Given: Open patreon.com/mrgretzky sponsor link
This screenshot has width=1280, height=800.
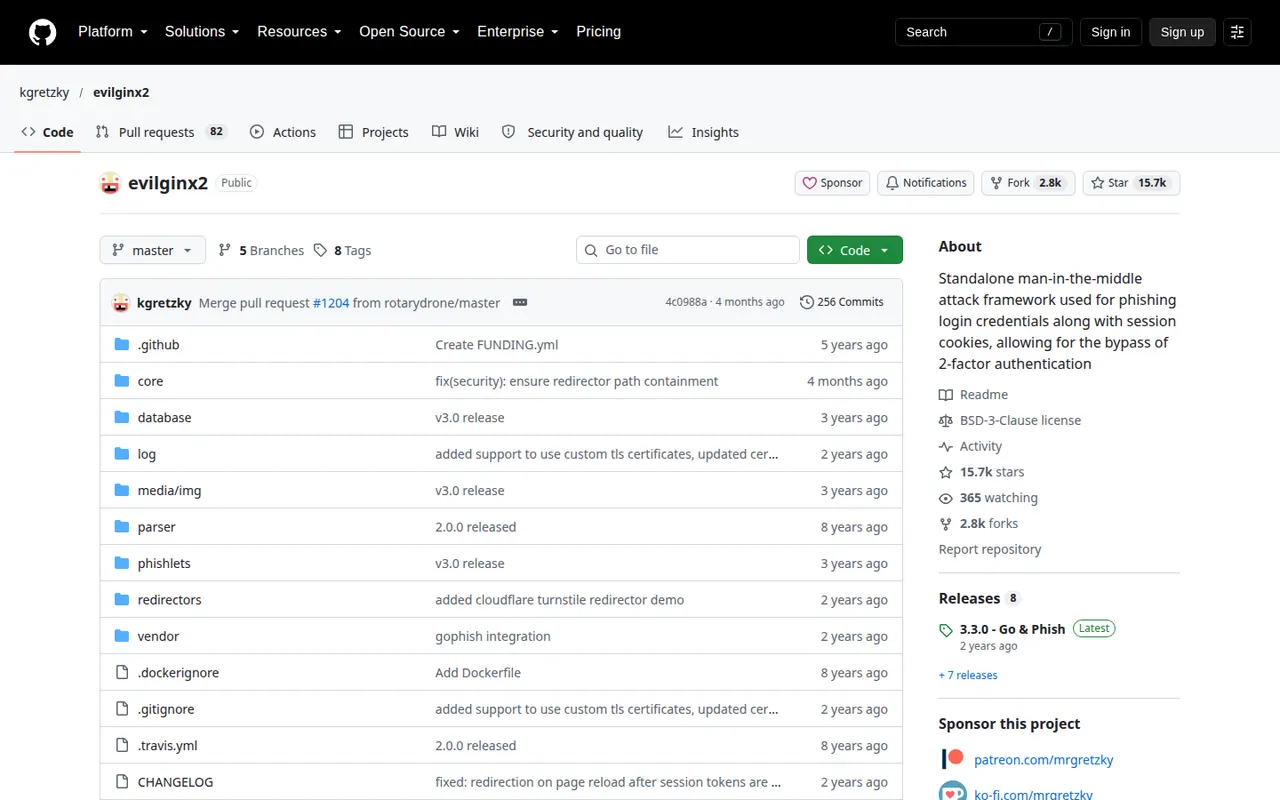Looking at the screenshot, I should point(1043,760).
